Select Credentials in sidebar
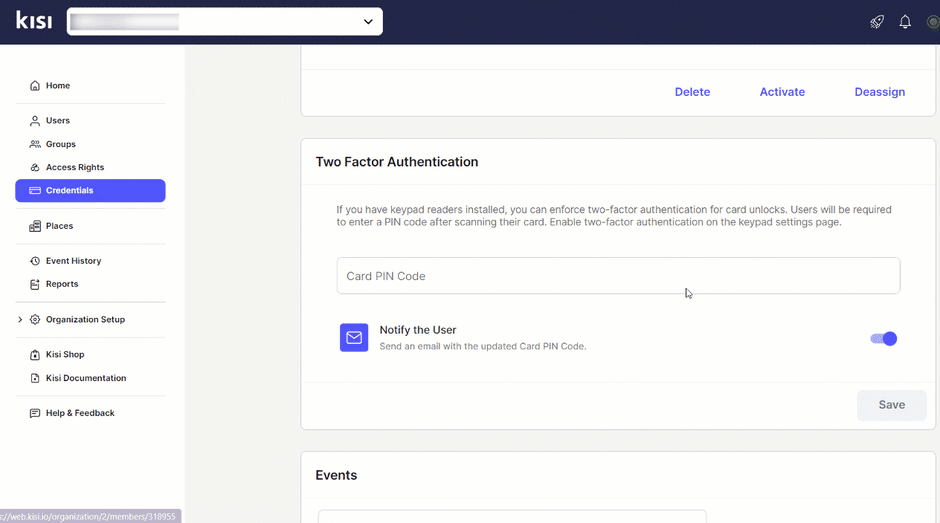This screenshot has height=523, width=940. coord(91,191)
